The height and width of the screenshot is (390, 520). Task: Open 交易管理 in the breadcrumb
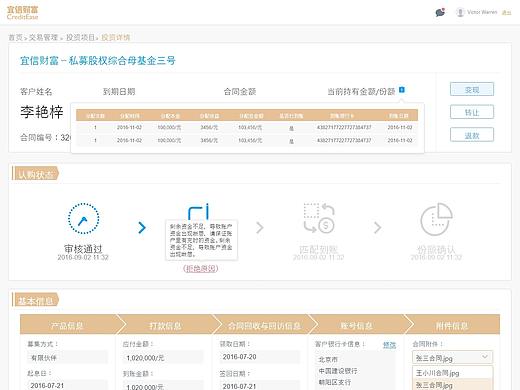[43, 37]
